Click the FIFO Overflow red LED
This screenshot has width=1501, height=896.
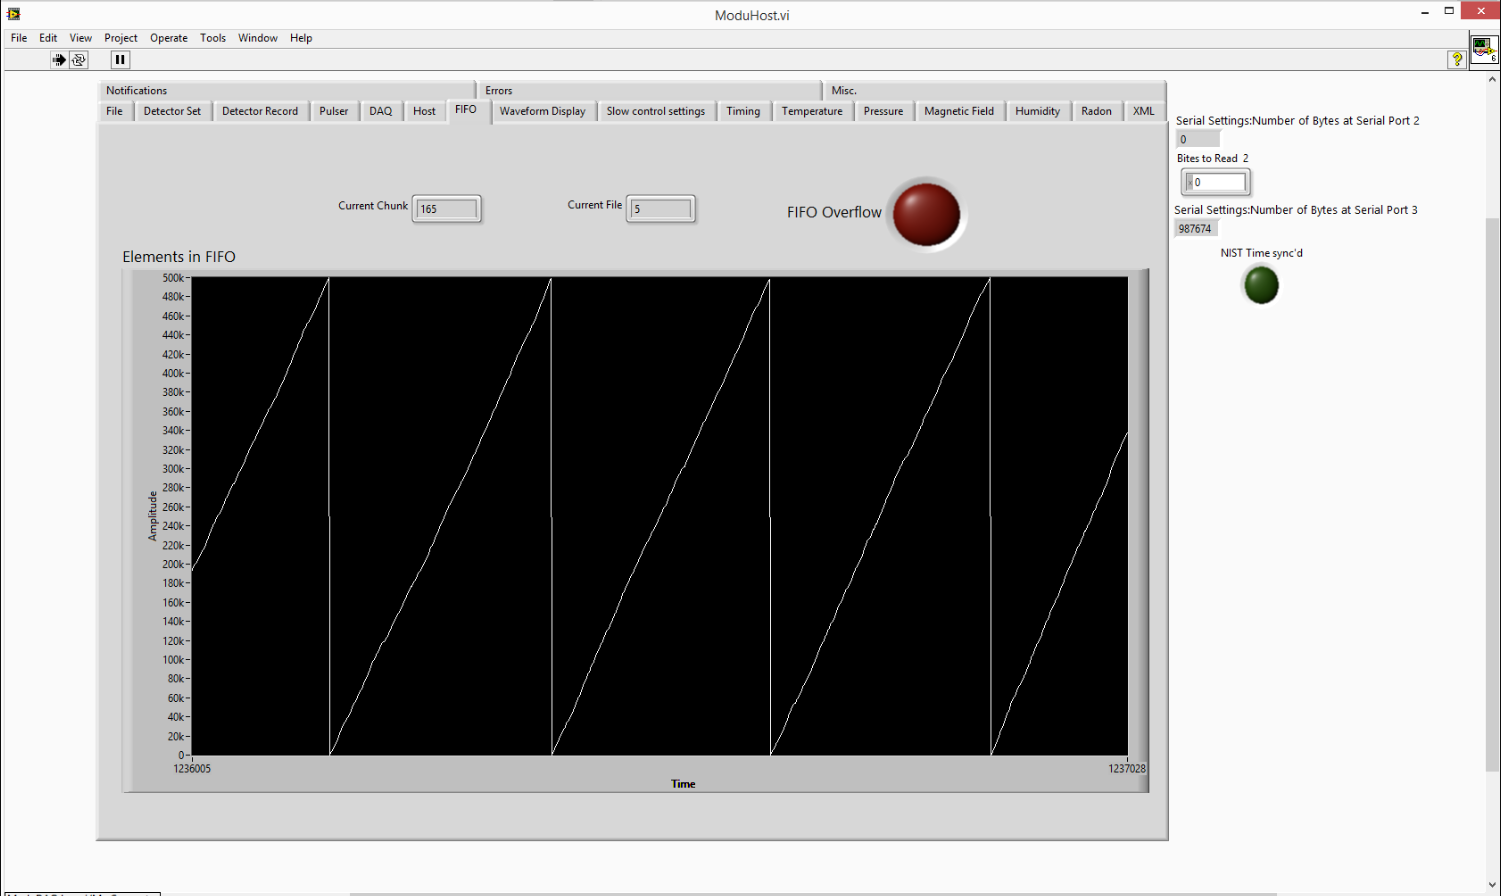point(926,214)
